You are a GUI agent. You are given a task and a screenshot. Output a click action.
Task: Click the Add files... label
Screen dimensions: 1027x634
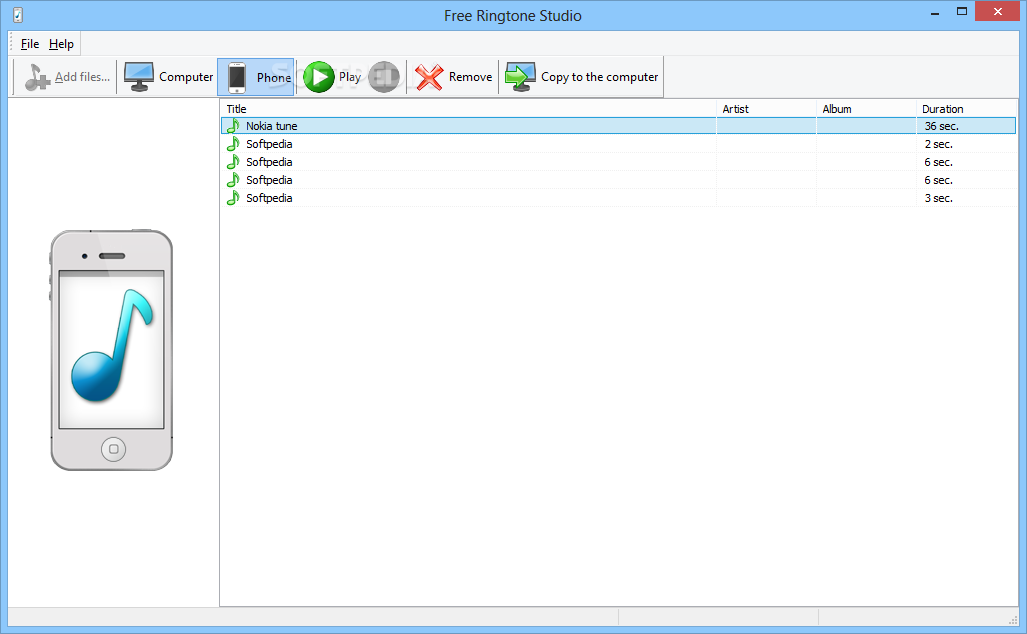[83, 77]
